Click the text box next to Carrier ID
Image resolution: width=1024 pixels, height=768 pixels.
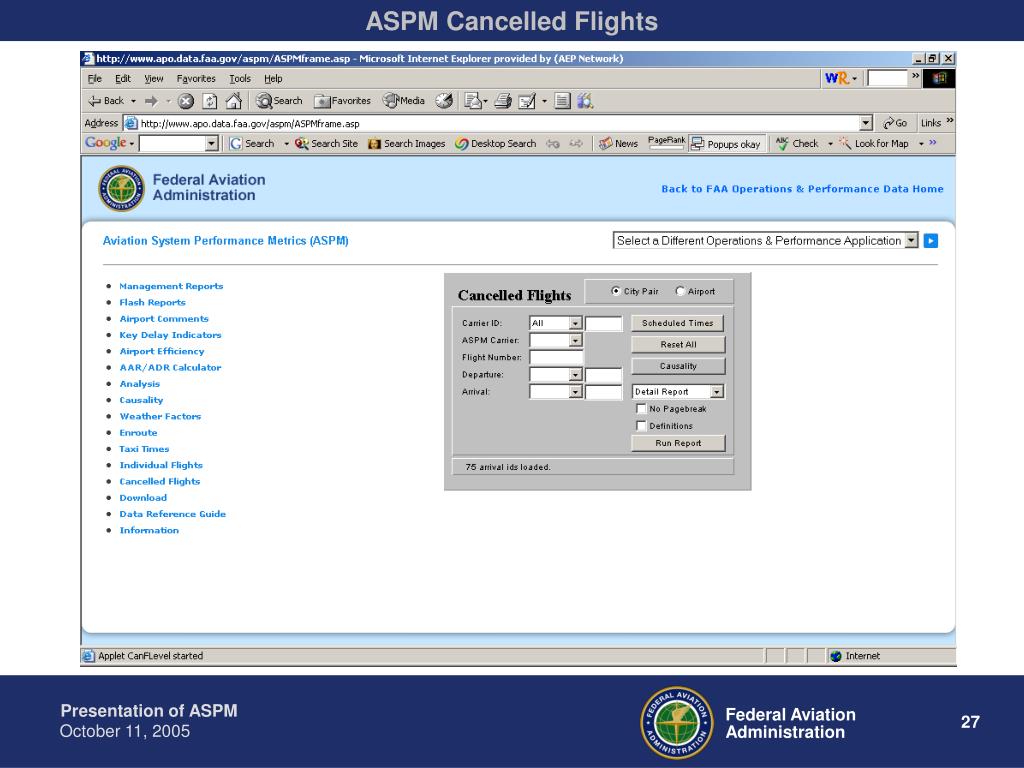603,323
